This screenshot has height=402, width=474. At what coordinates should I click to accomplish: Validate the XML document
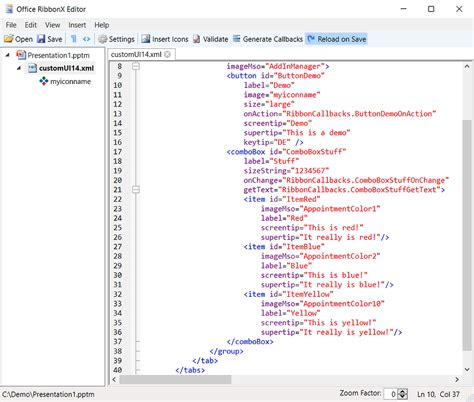click(211, 39)
